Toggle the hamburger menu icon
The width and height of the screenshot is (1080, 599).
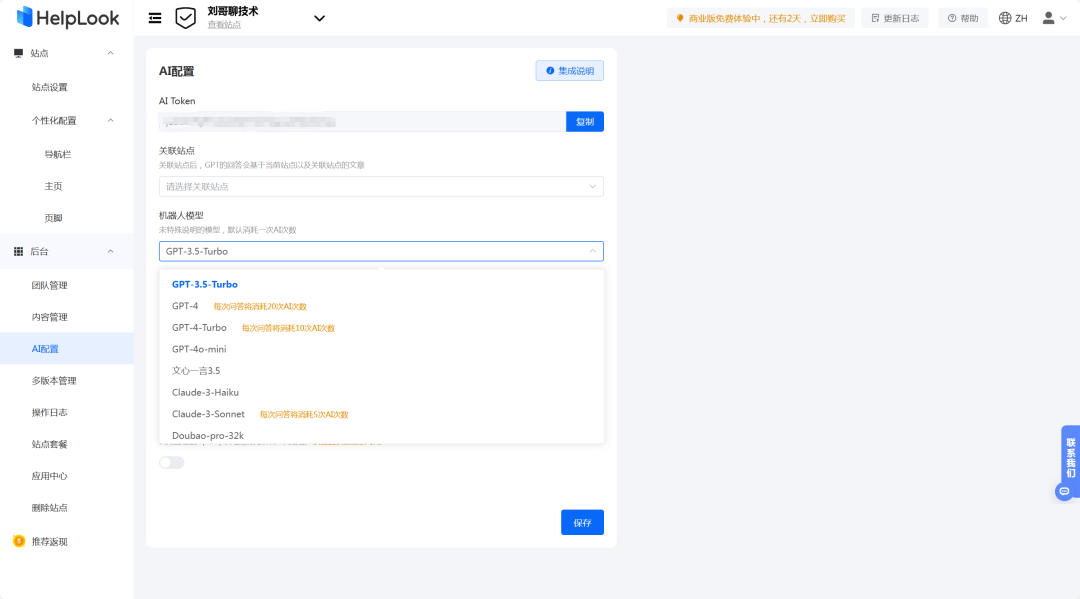(x=155, y=19)
